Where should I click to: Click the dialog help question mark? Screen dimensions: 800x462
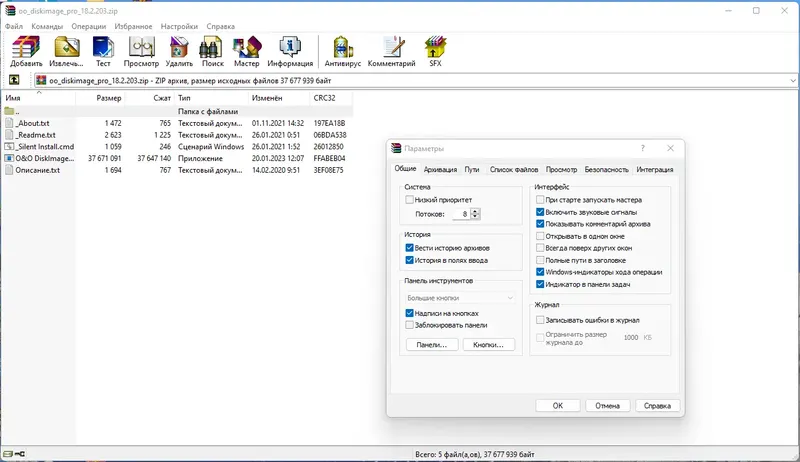click(643, 148)
